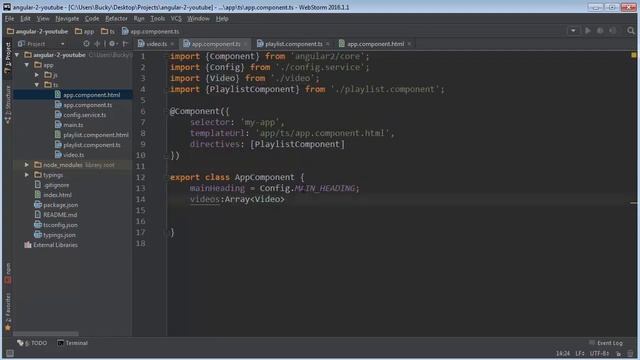Click the collapse all icon in Project panel
This screenshot has height=360, width=640.
[97, 44]
